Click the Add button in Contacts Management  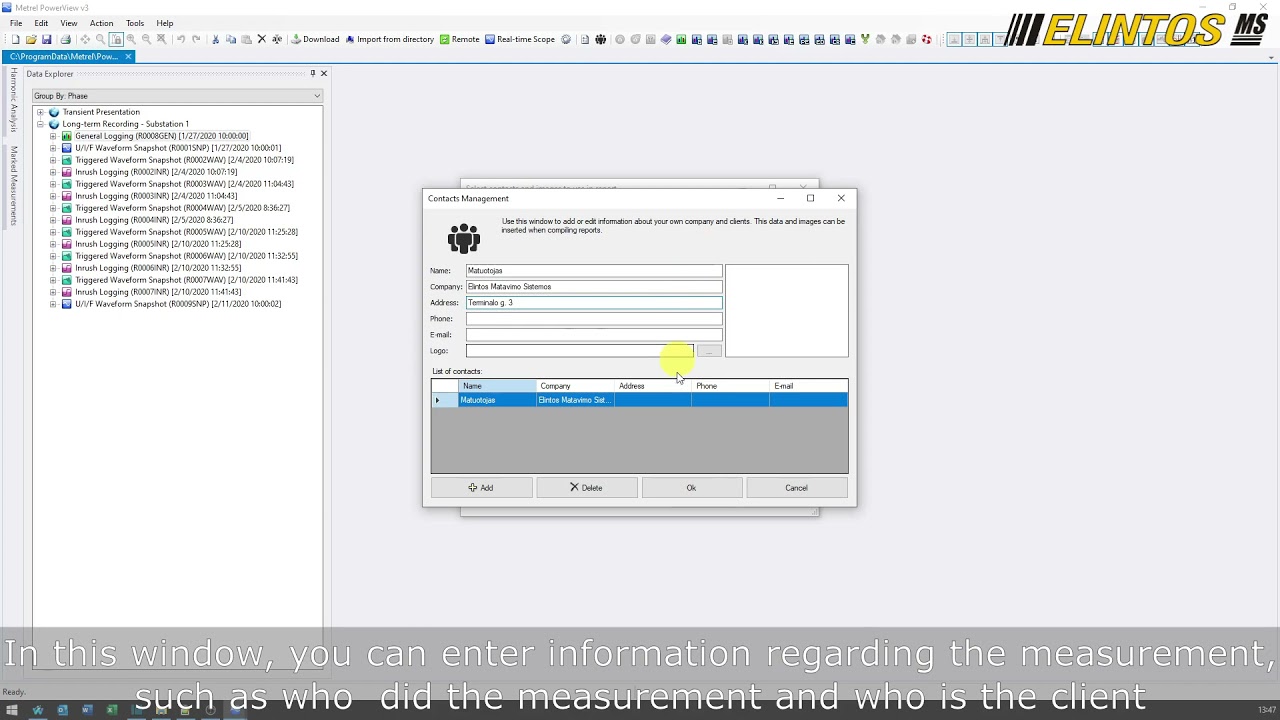click(481, 488)
